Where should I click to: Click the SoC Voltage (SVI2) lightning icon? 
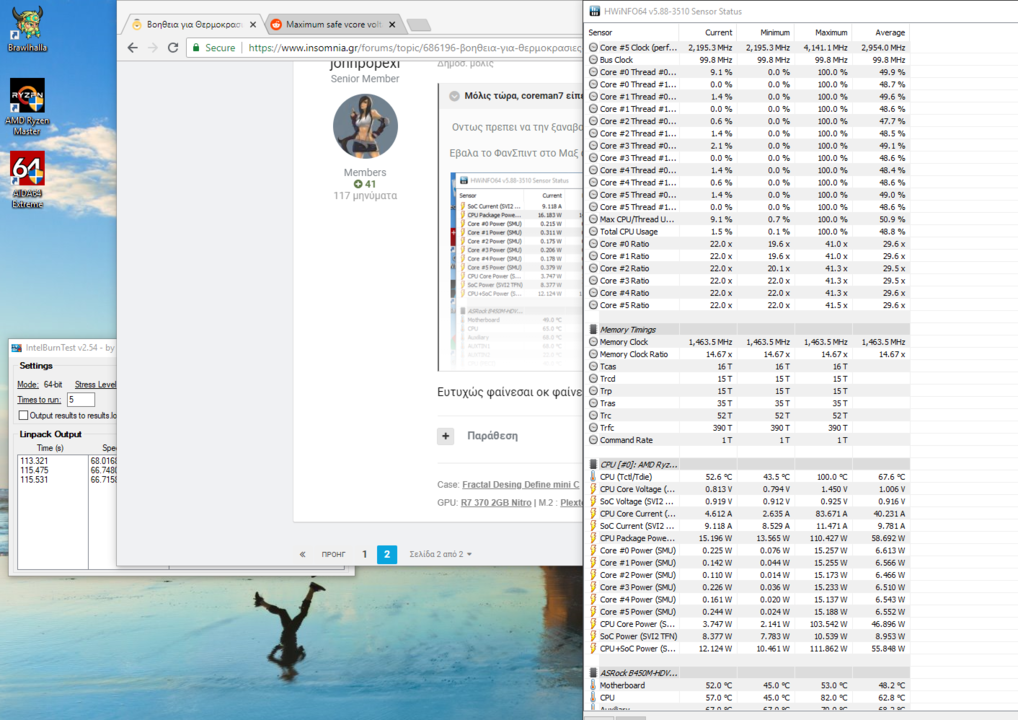(x=593, y=502)
